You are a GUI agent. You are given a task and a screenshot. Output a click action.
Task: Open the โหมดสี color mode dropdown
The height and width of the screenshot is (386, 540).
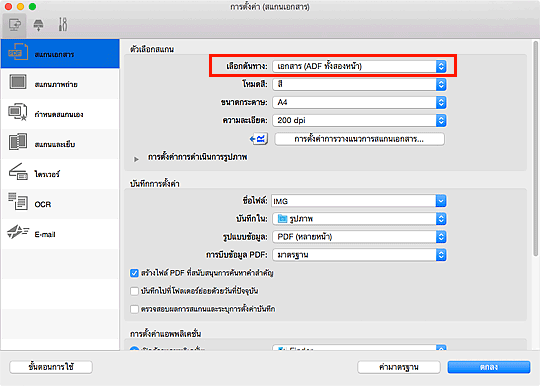click(359, 84)
